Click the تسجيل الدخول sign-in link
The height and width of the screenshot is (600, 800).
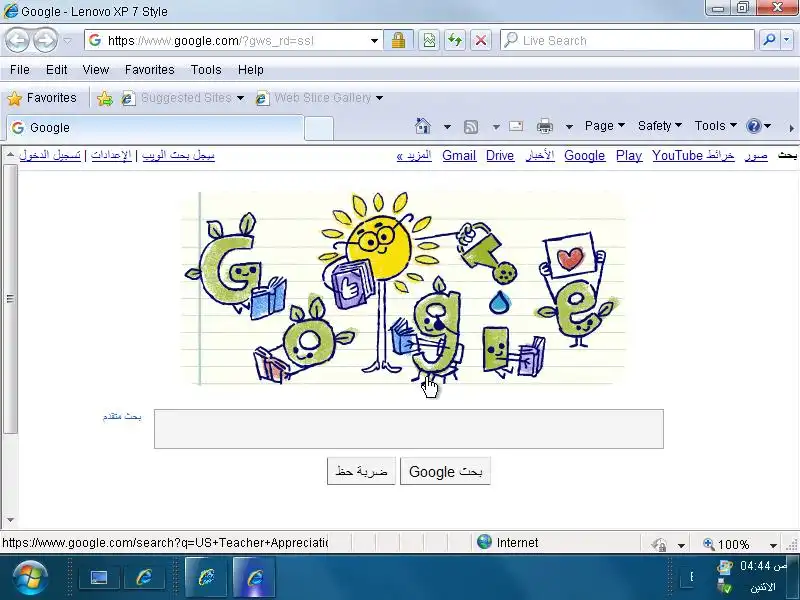(x=50, y=155)
